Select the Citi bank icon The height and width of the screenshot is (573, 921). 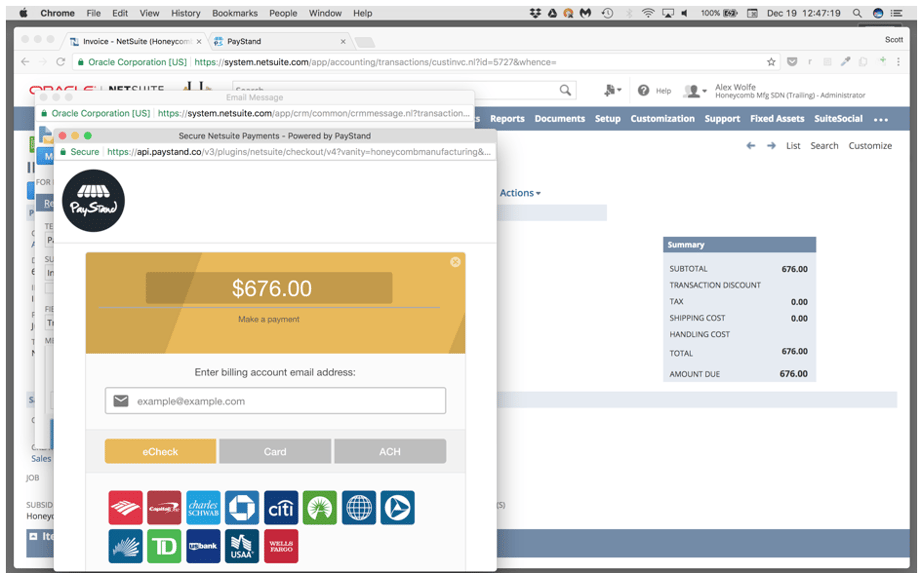[281, 507]
